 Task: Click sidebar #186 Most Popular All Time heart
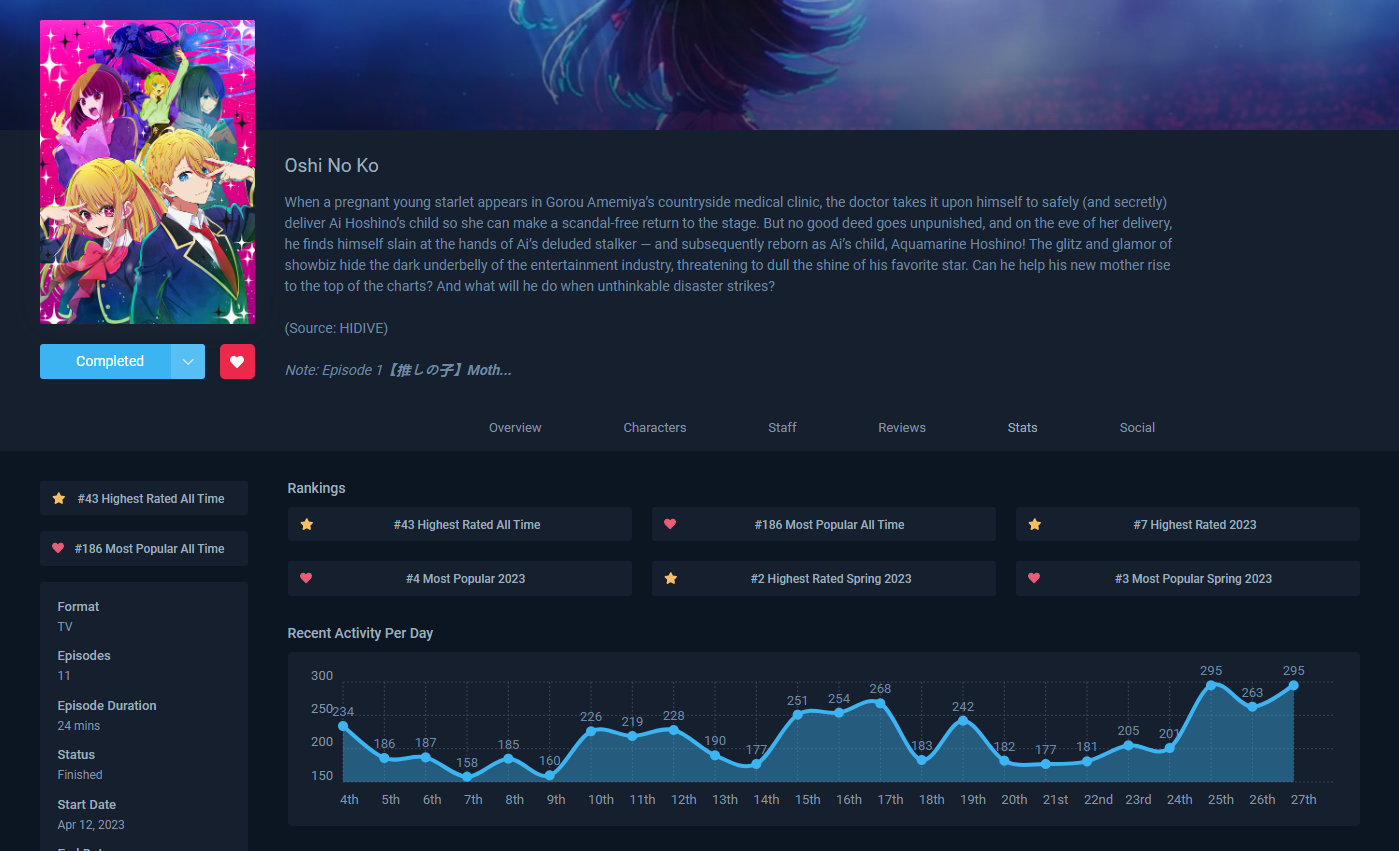point(58,548)
